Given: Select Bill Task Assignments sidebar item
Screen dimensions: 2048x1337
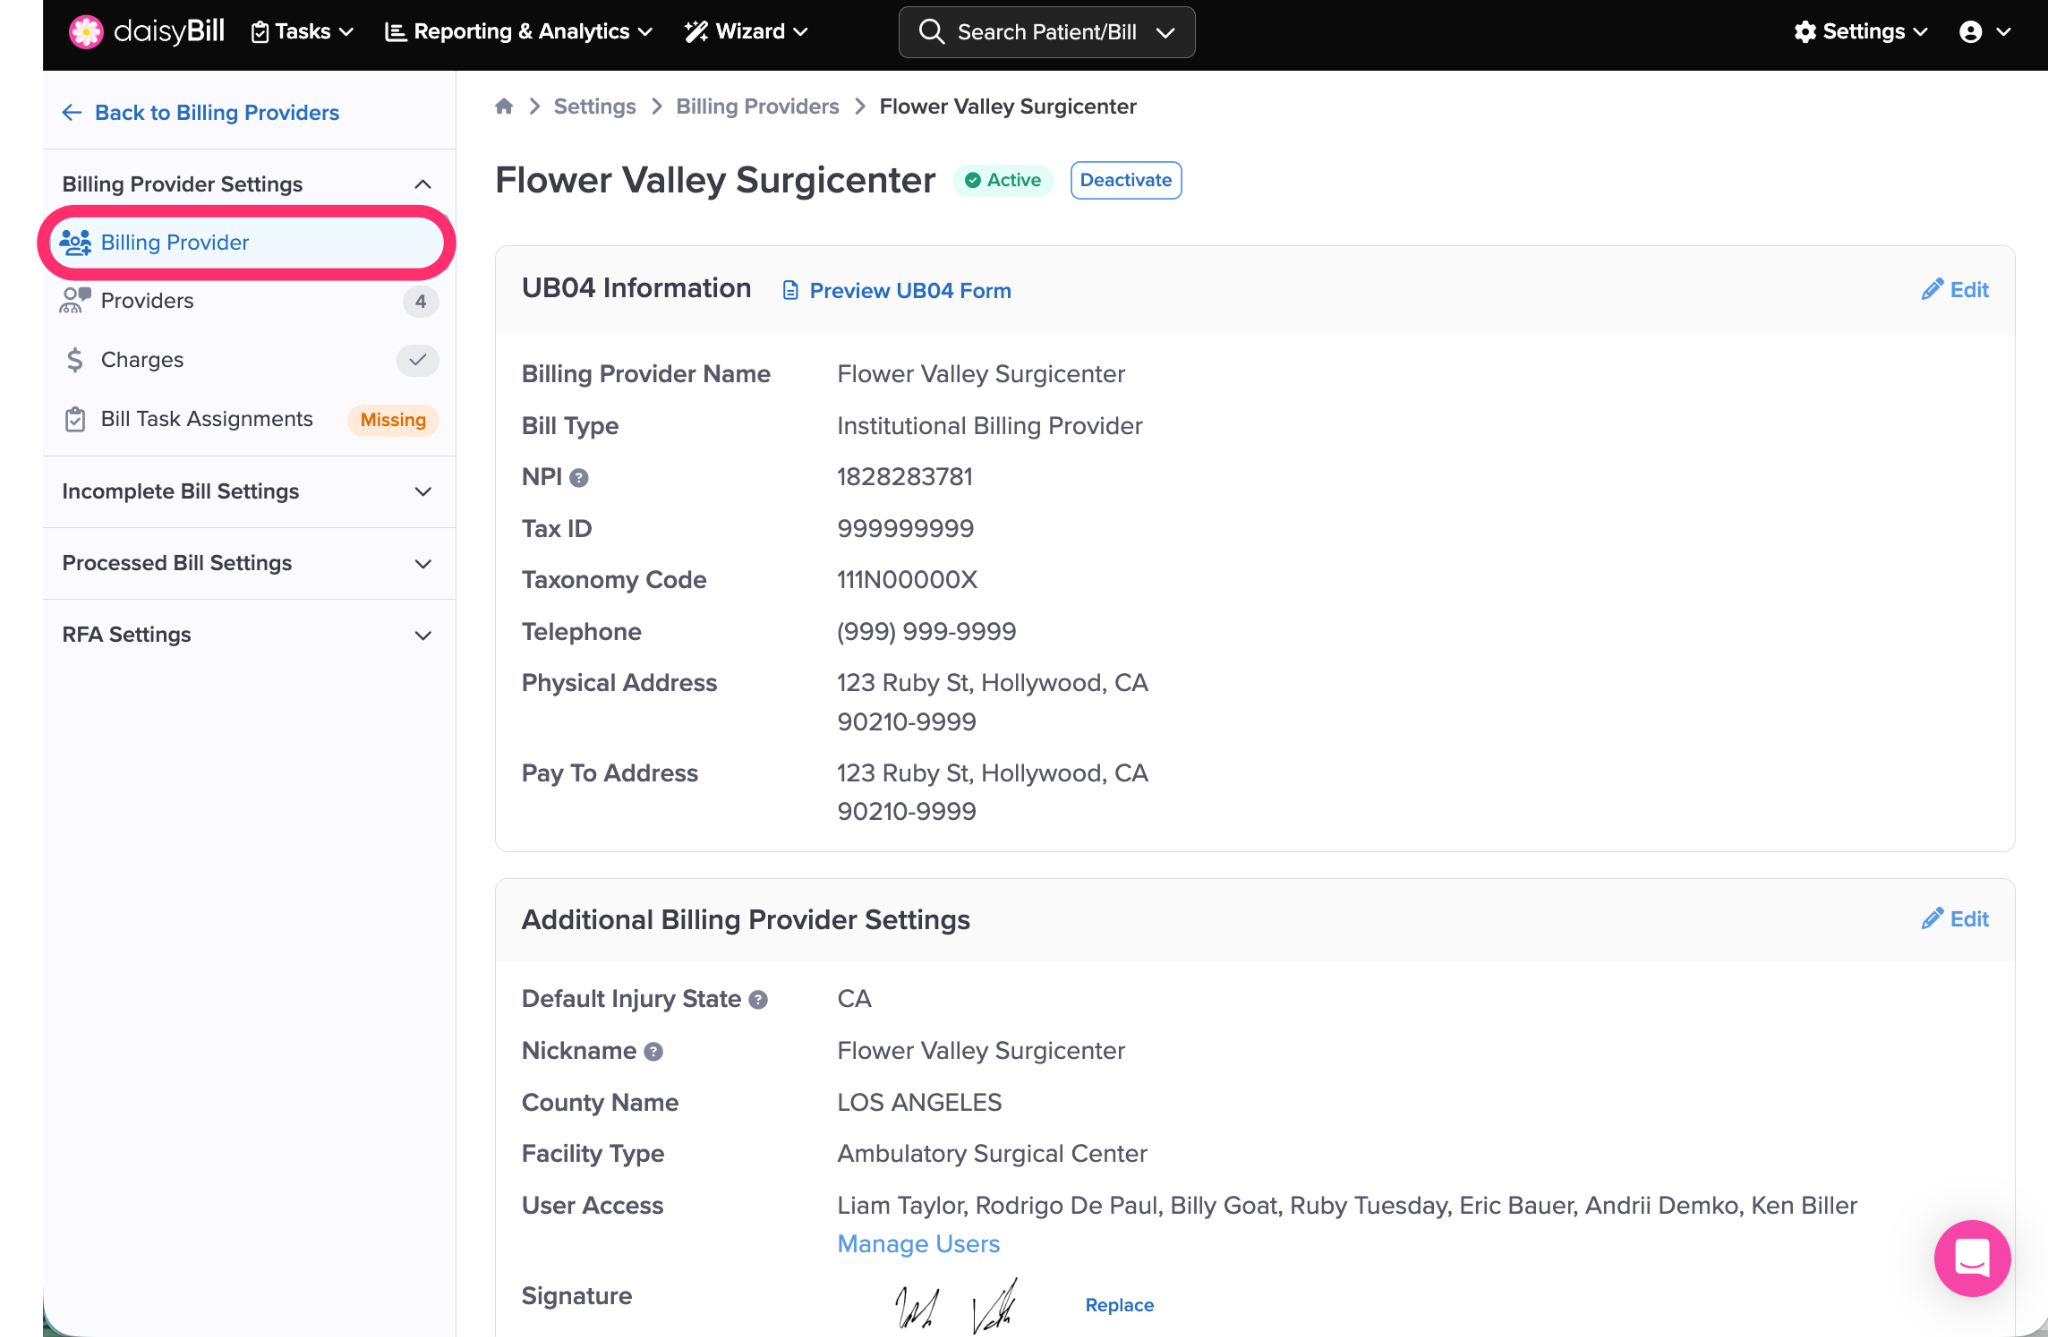Looking at the screenshot, I should (x=207, y=419).
